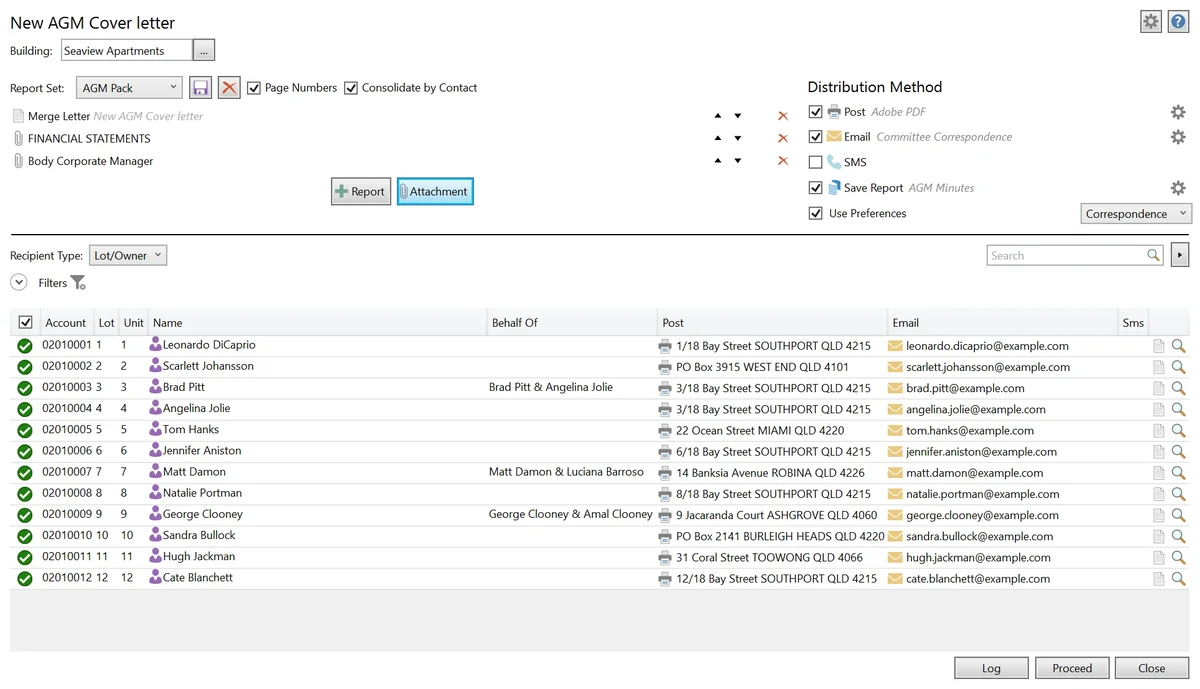Screen dimensions: 1200x689
Task: Delete the report set with the red X button
Action: [230, 88]
